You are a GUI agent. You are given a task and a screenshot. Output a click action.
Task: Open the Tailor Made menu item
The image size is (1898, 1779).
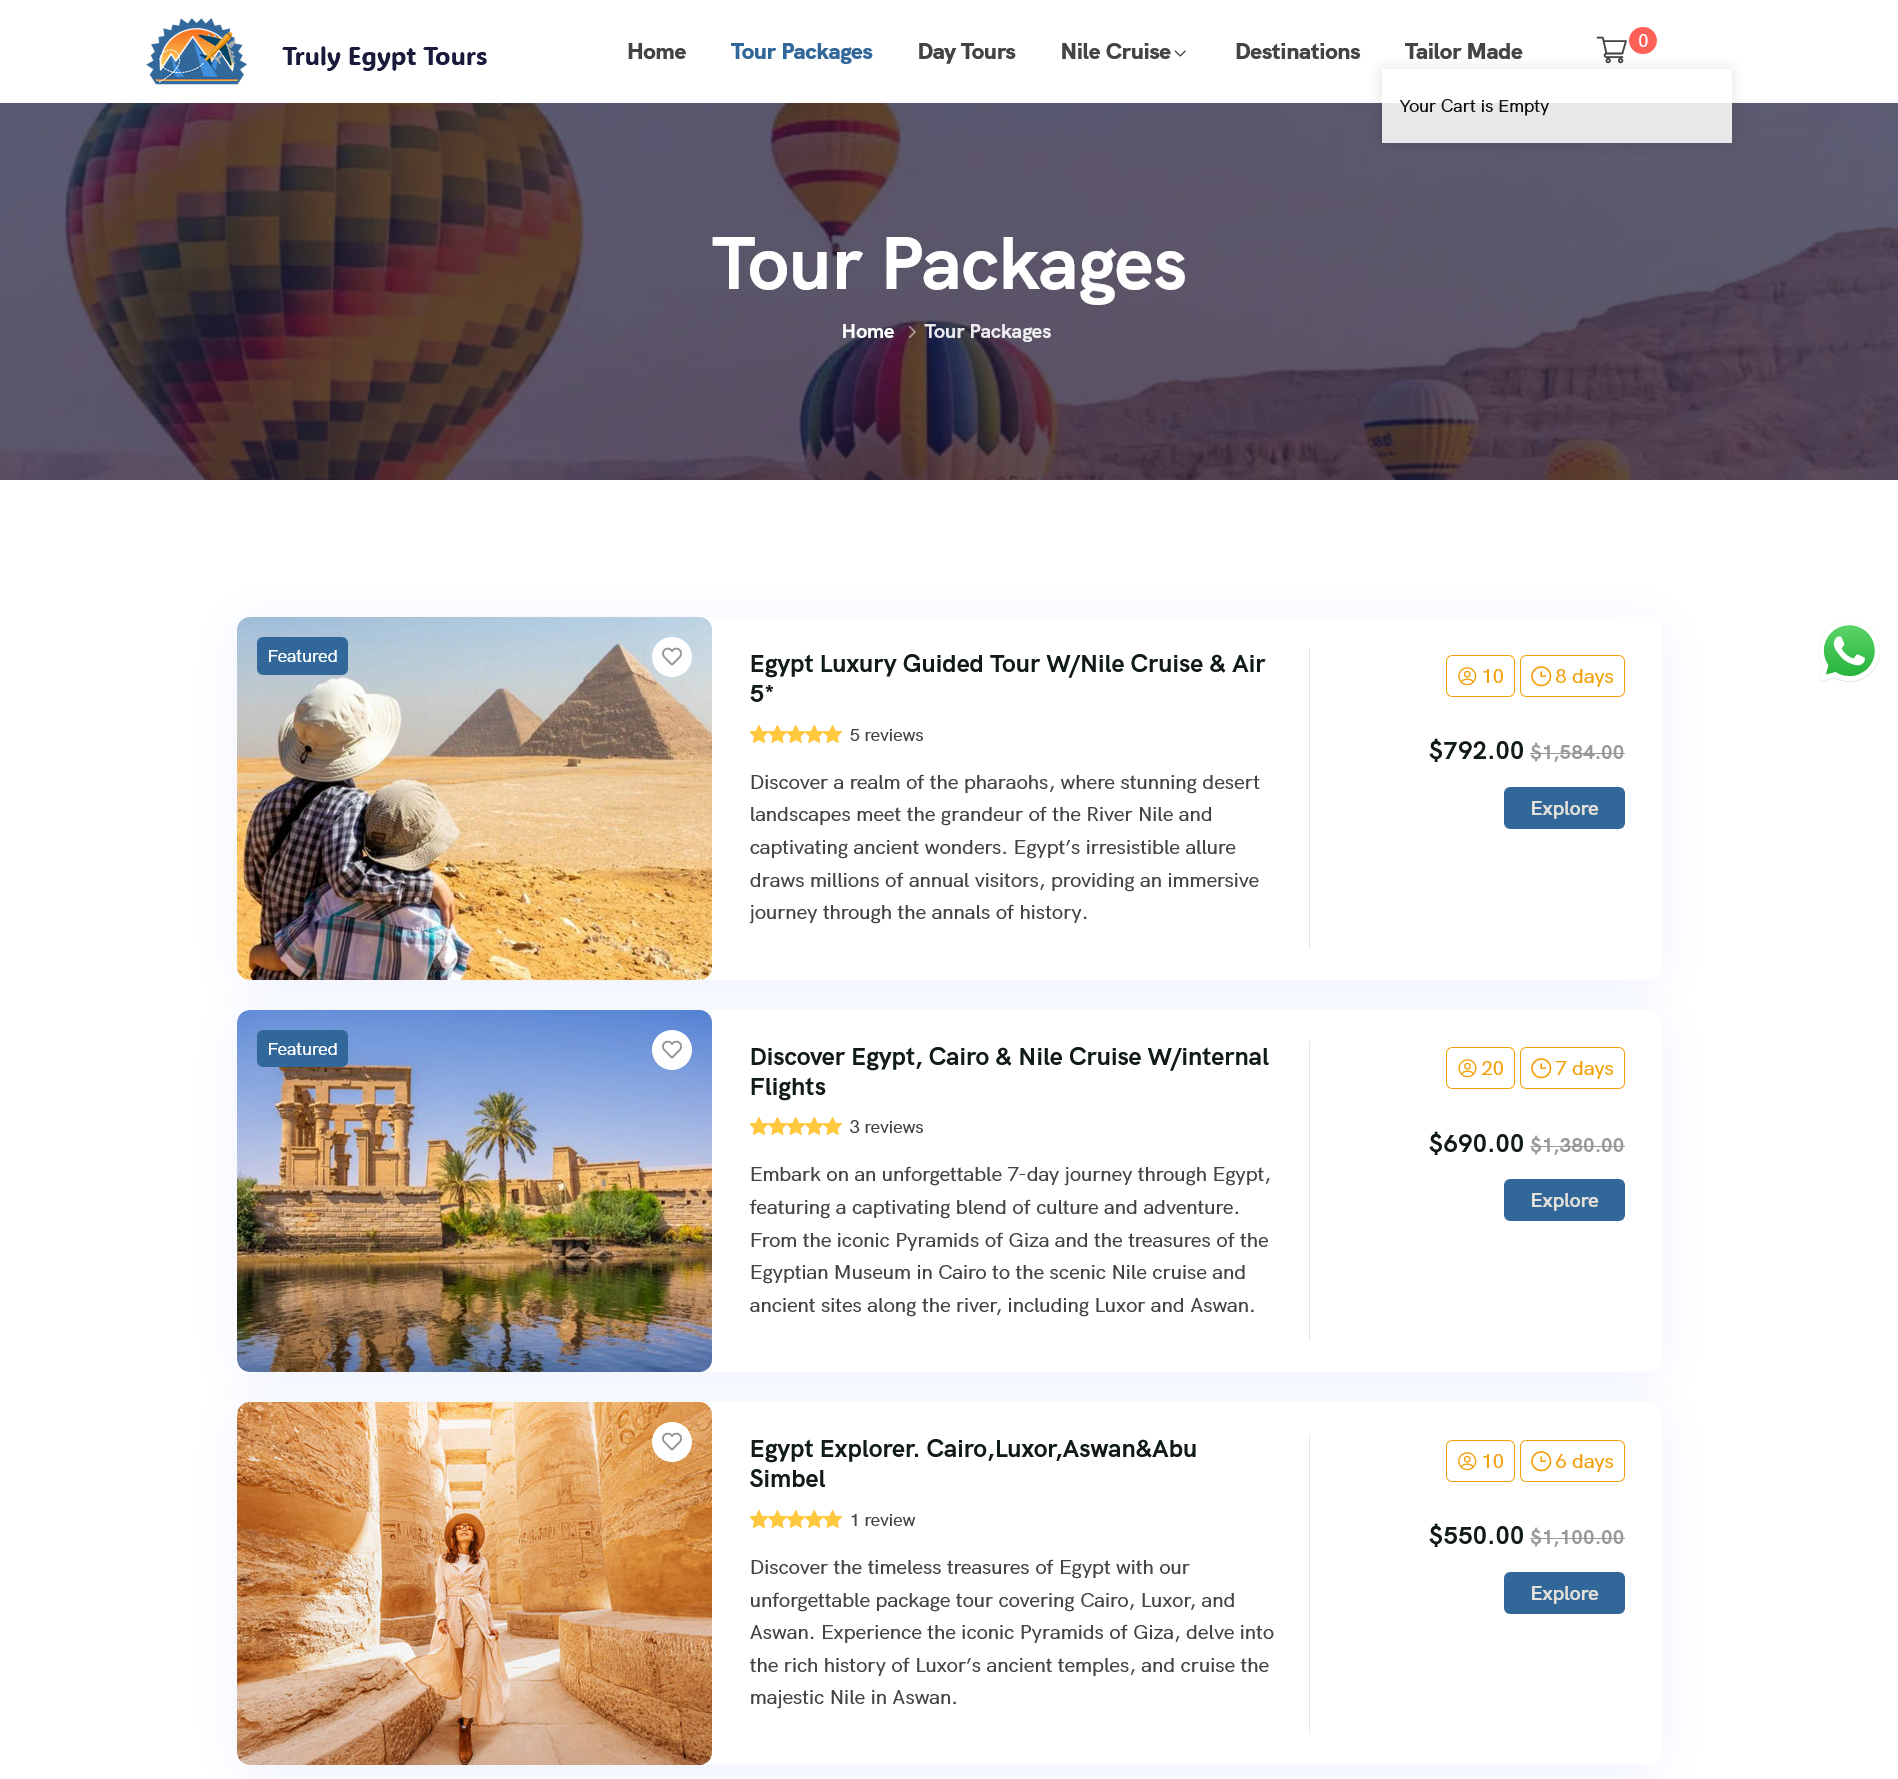pos(1463,52)
